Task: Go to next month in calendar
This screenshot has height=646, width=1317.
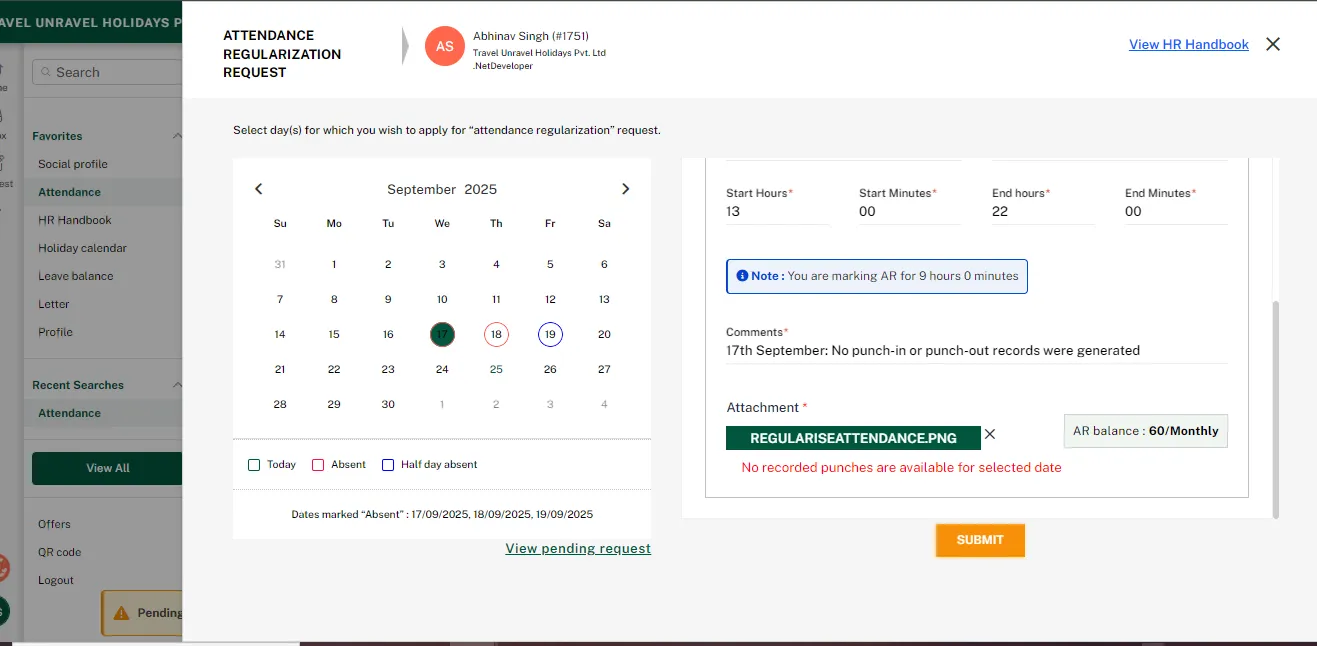Action: click(625, 189)
